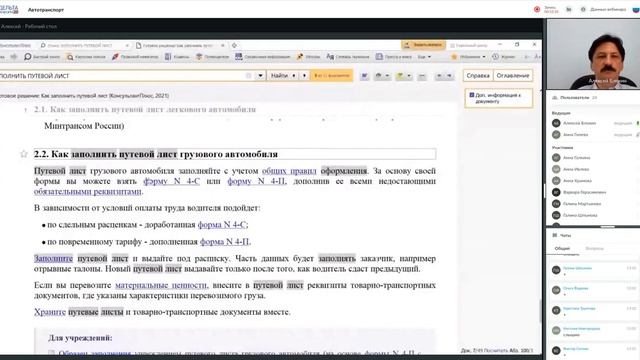Image resolution: width=640 pixels, height=360 pixels.
Task: Launch Правовой навигатор
Action: [135, 57]
